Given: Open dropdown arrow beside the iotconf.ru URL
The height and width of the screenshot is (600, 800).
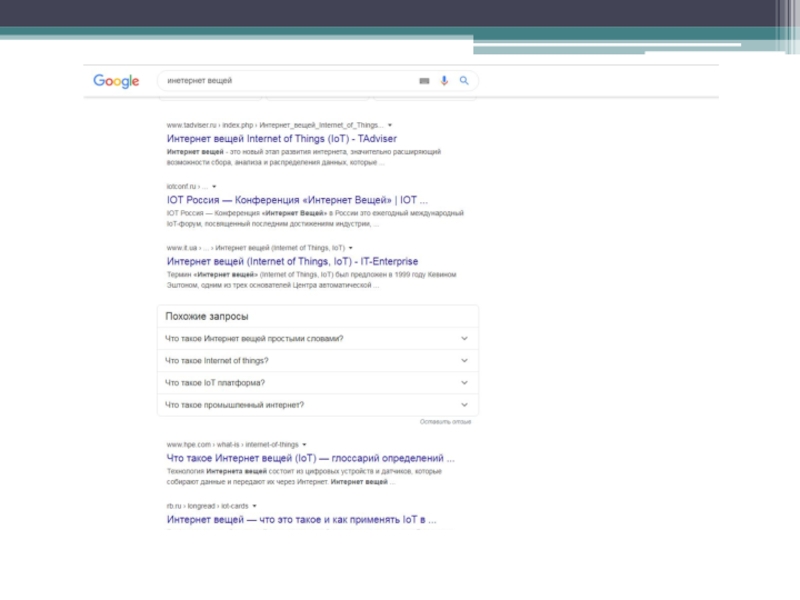Looking at the screenshot, I should click(214, 187).
